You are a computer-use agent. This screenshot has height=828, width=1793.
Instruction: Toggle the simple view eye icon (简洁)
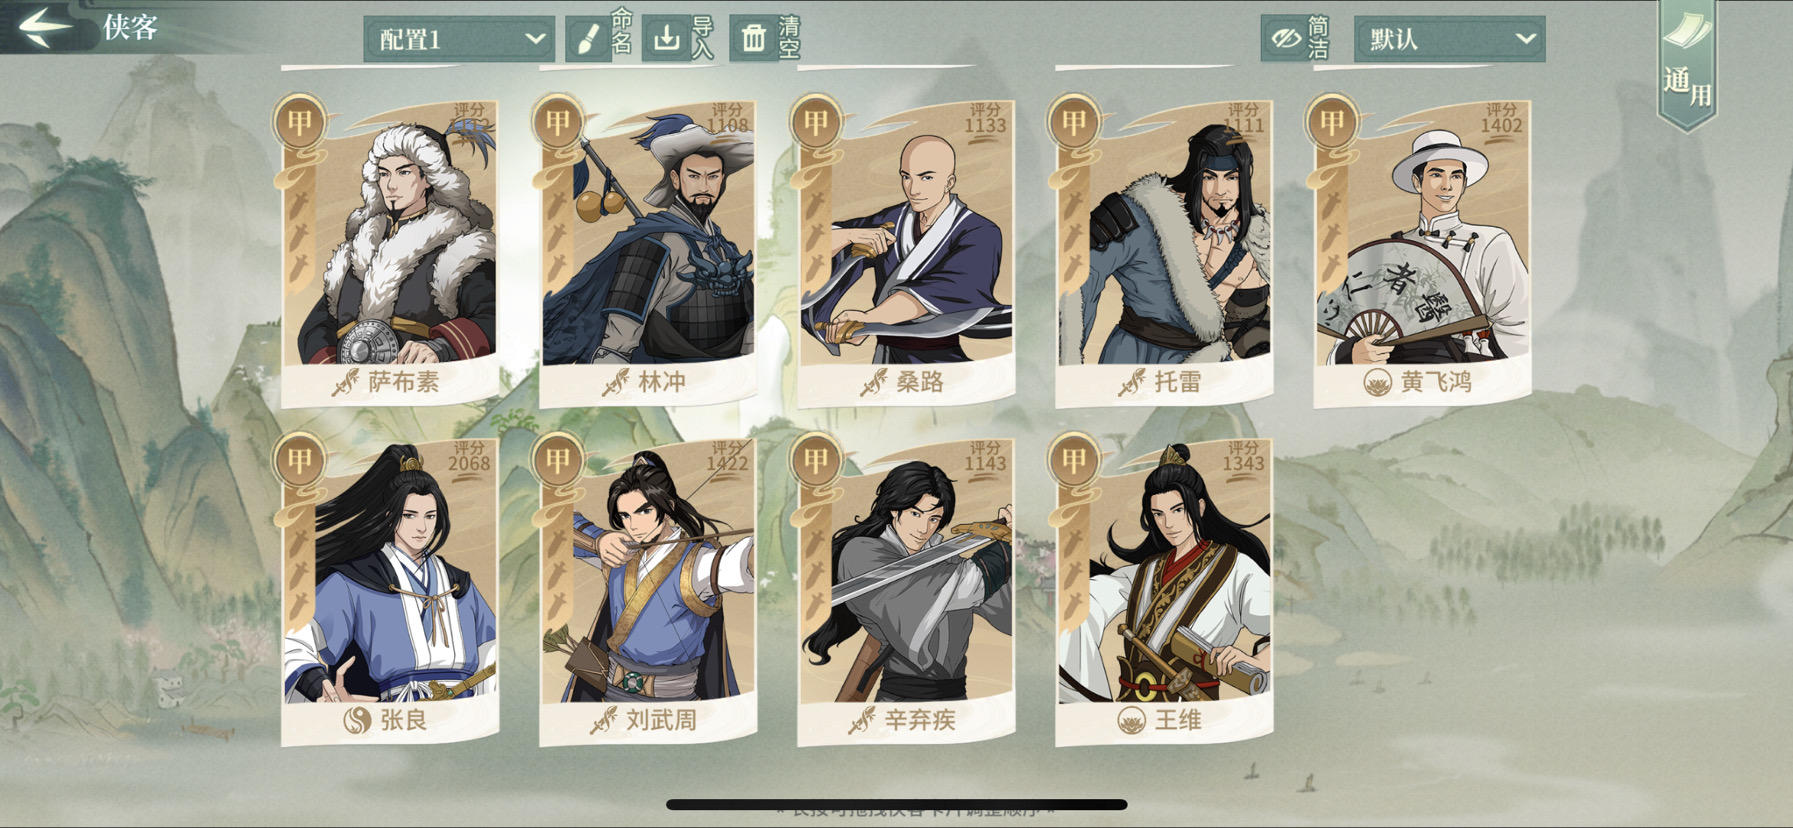tap(1285, 39)
